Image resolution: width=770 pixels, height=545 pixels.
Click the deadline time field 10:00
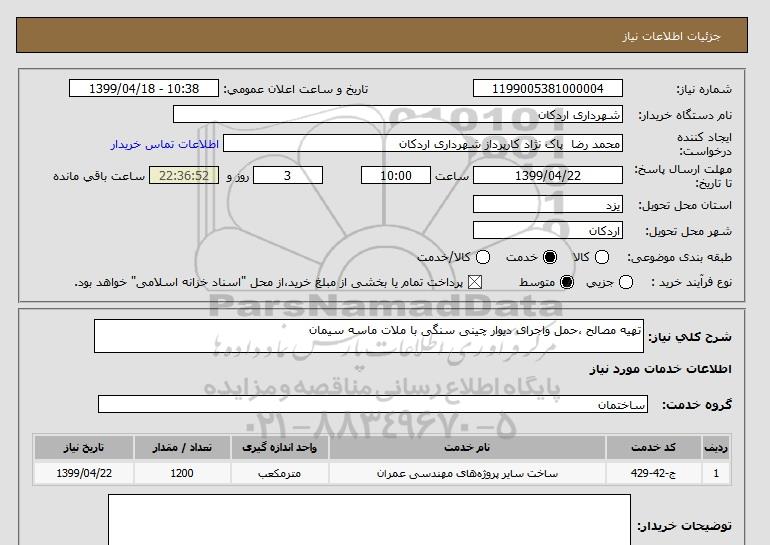pyautogui.click(x=396, y=175)
